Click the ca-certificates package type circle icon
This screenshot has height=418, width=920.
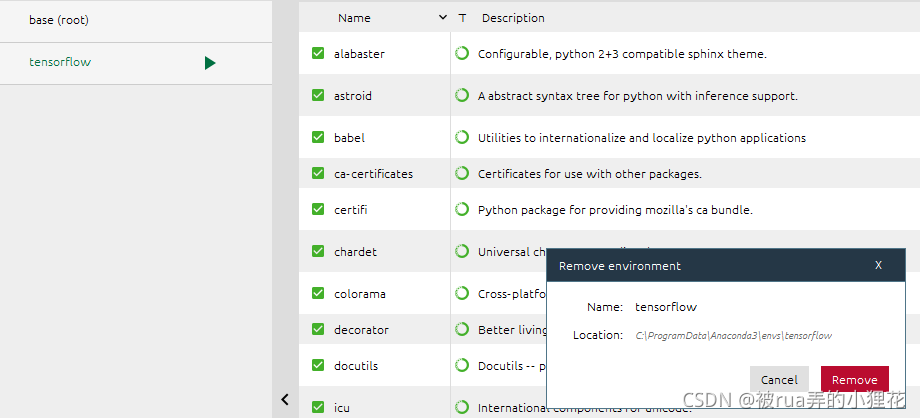462,173
